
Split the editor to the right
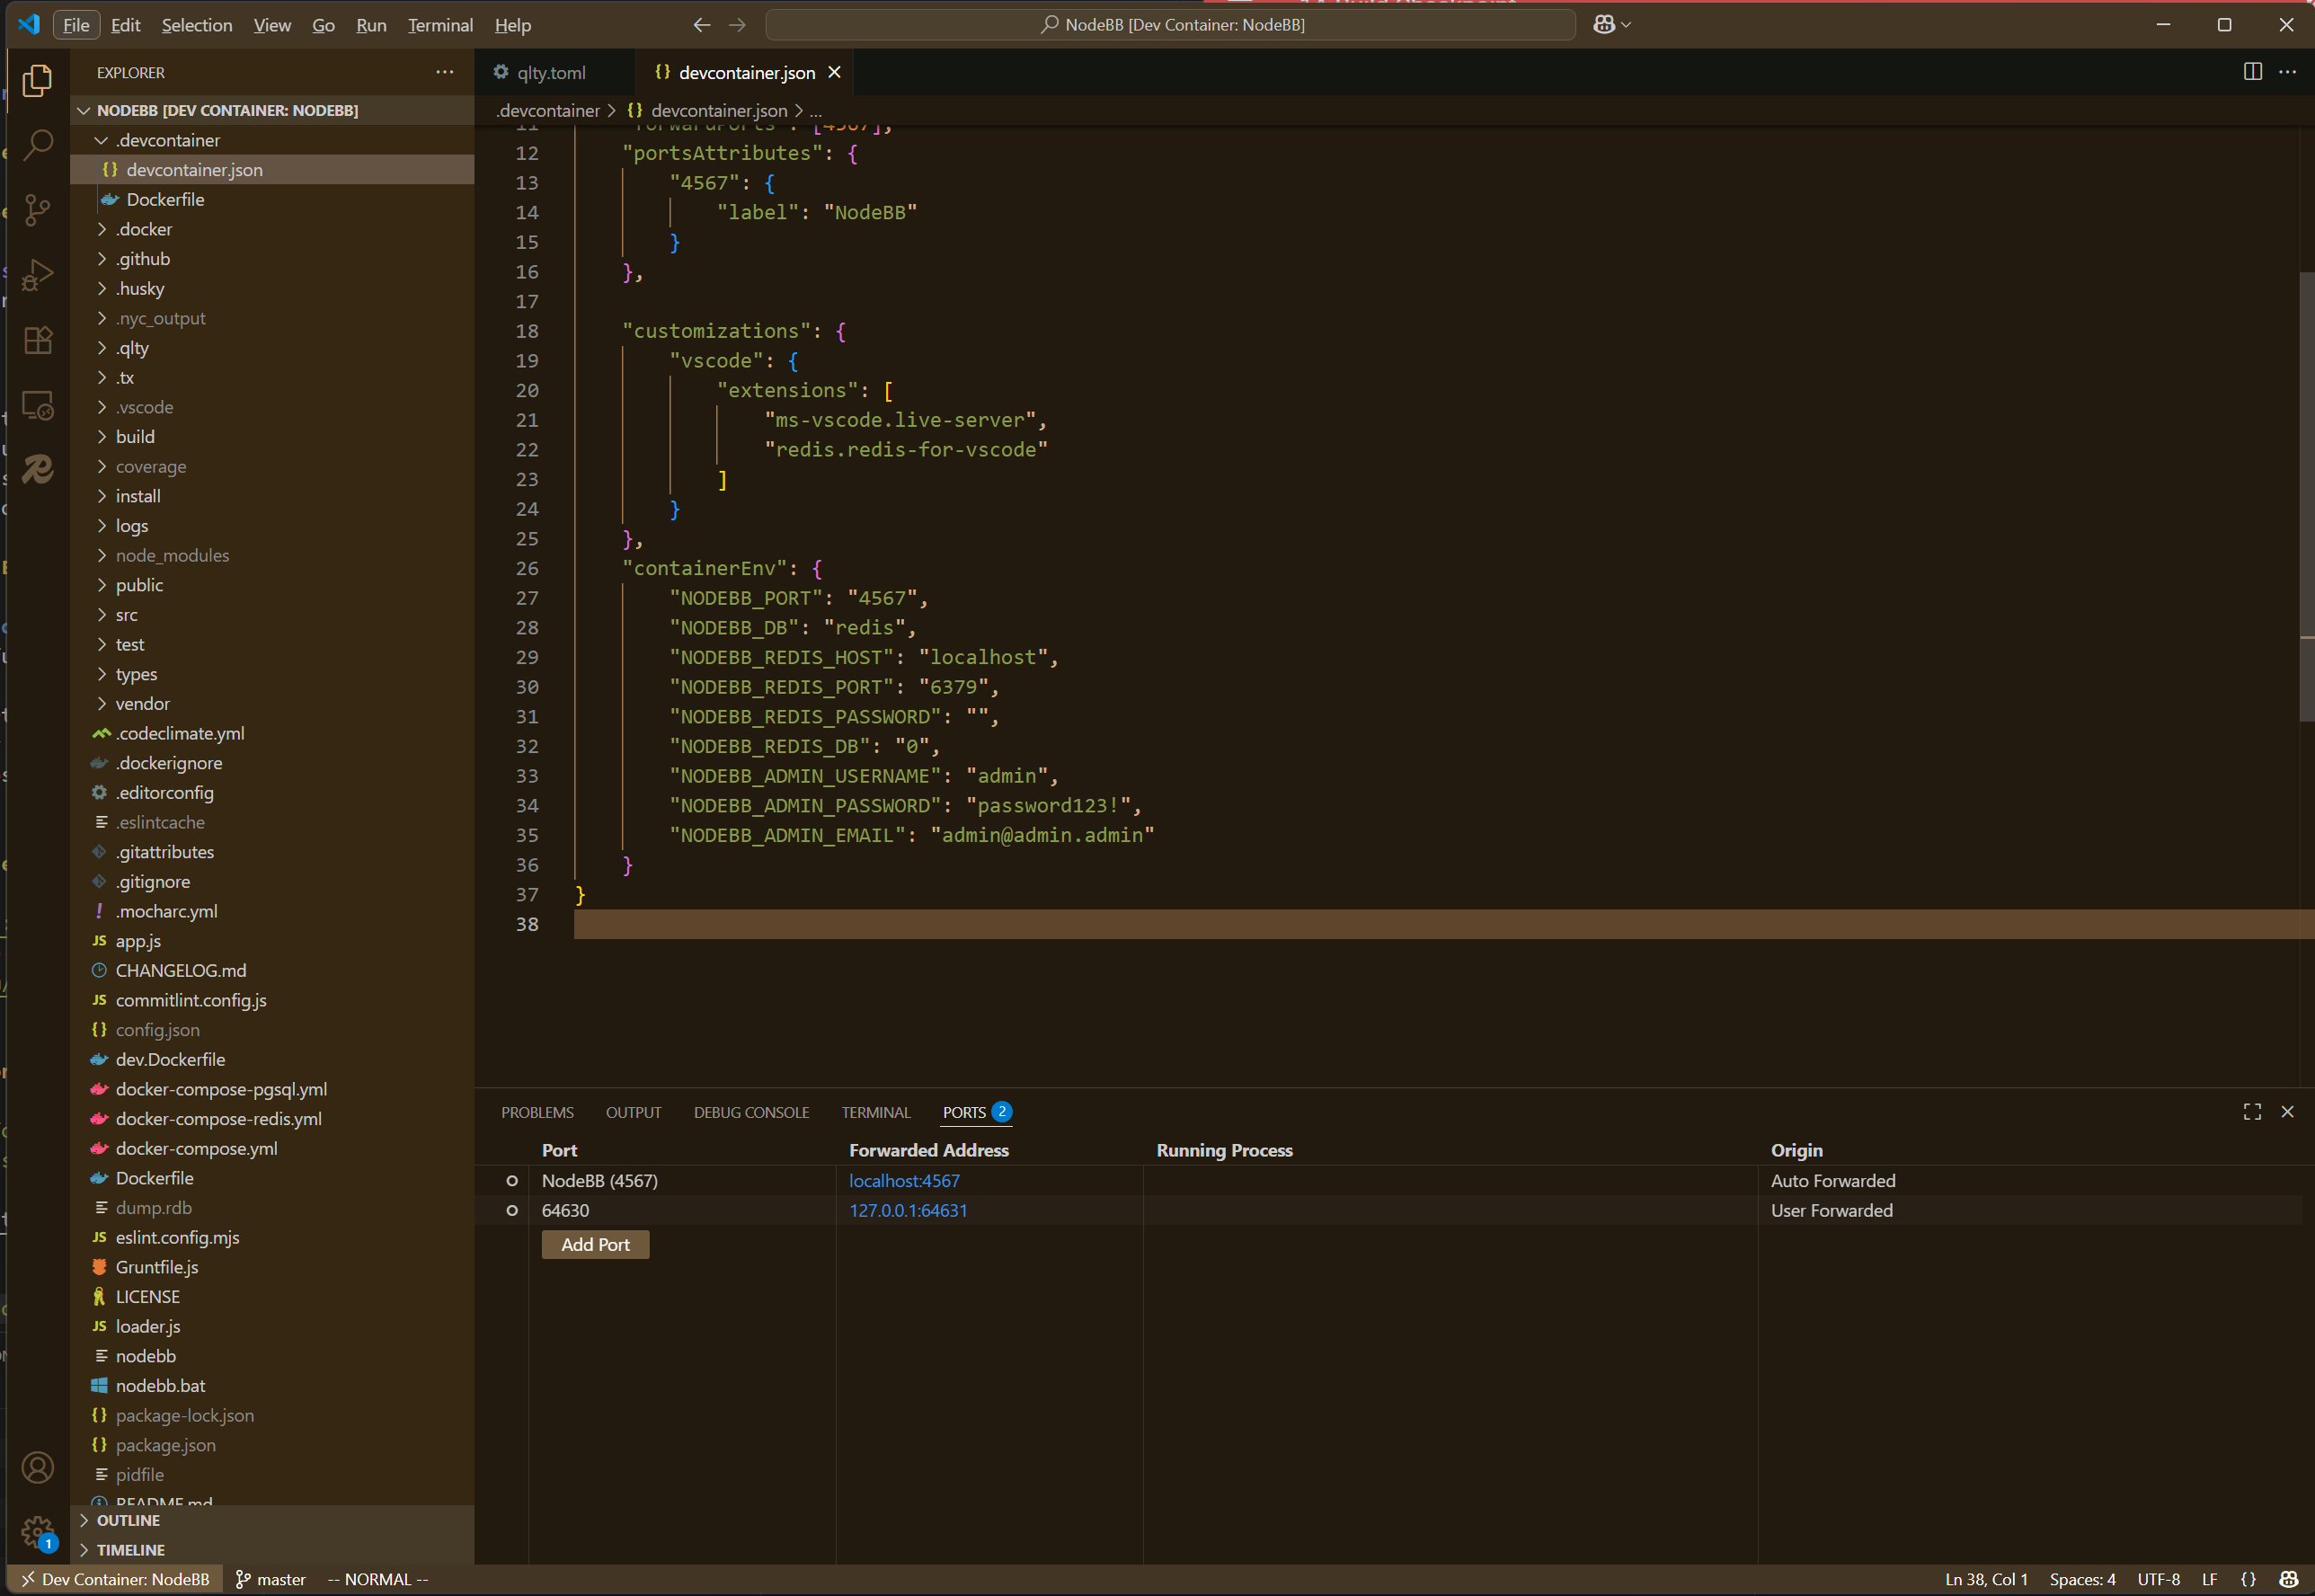click(x=2253, y=72)
